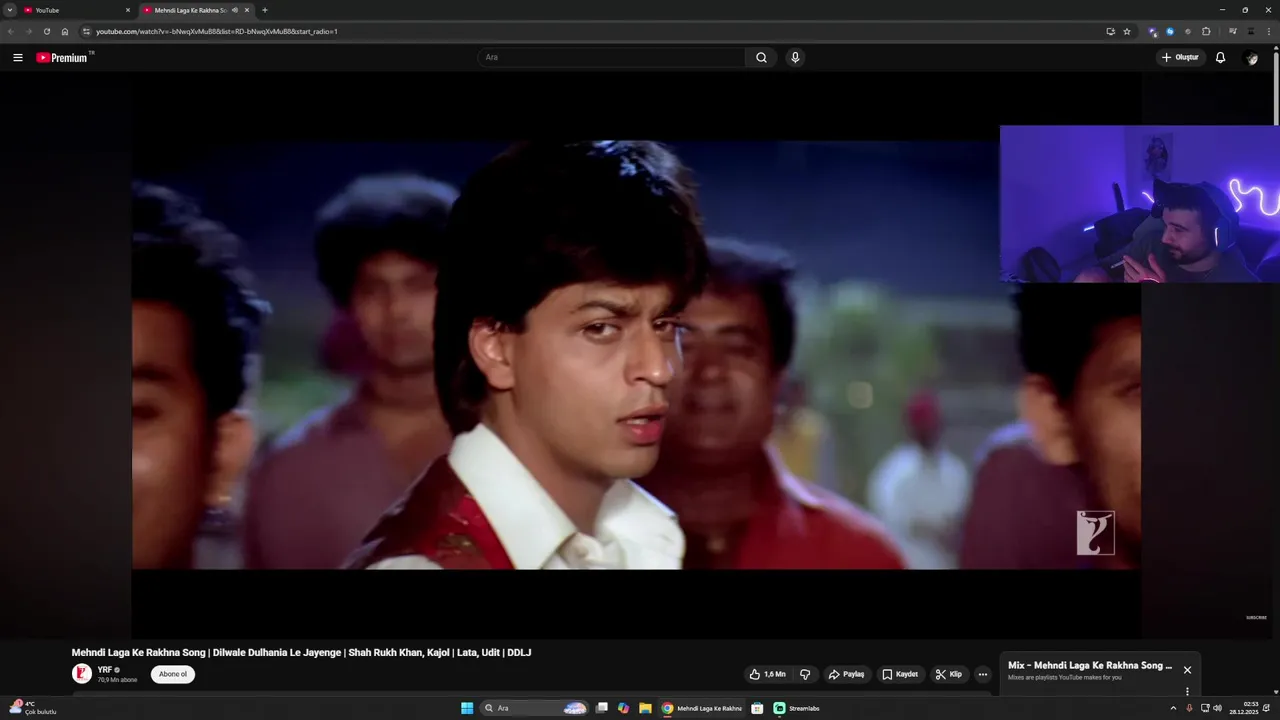Go back in browser history
This screenshot has height=720, width=1280.
pos(11,31)
